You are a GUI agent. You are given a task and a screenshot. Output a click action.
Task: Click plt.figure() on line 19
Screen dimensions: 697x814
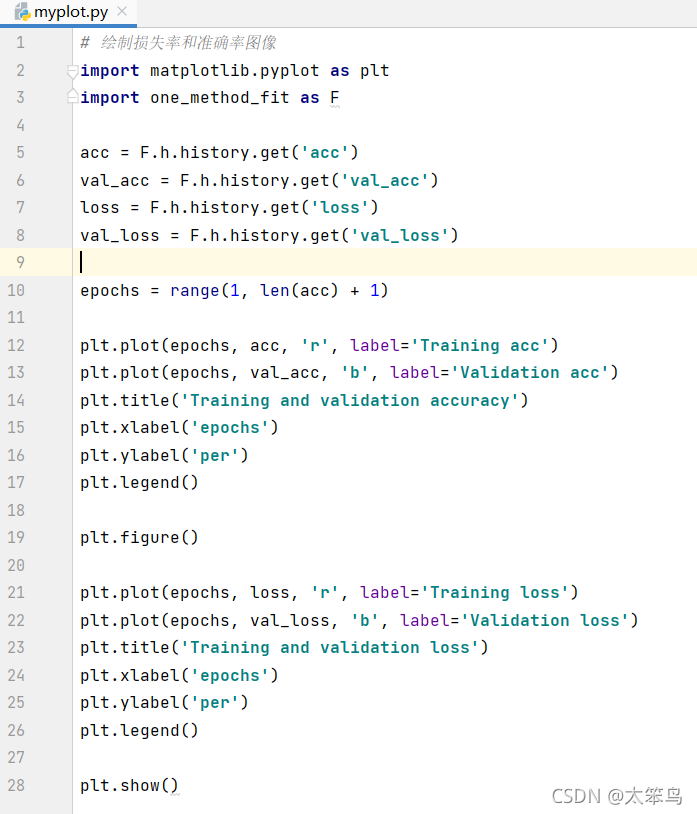coord(139,538)
